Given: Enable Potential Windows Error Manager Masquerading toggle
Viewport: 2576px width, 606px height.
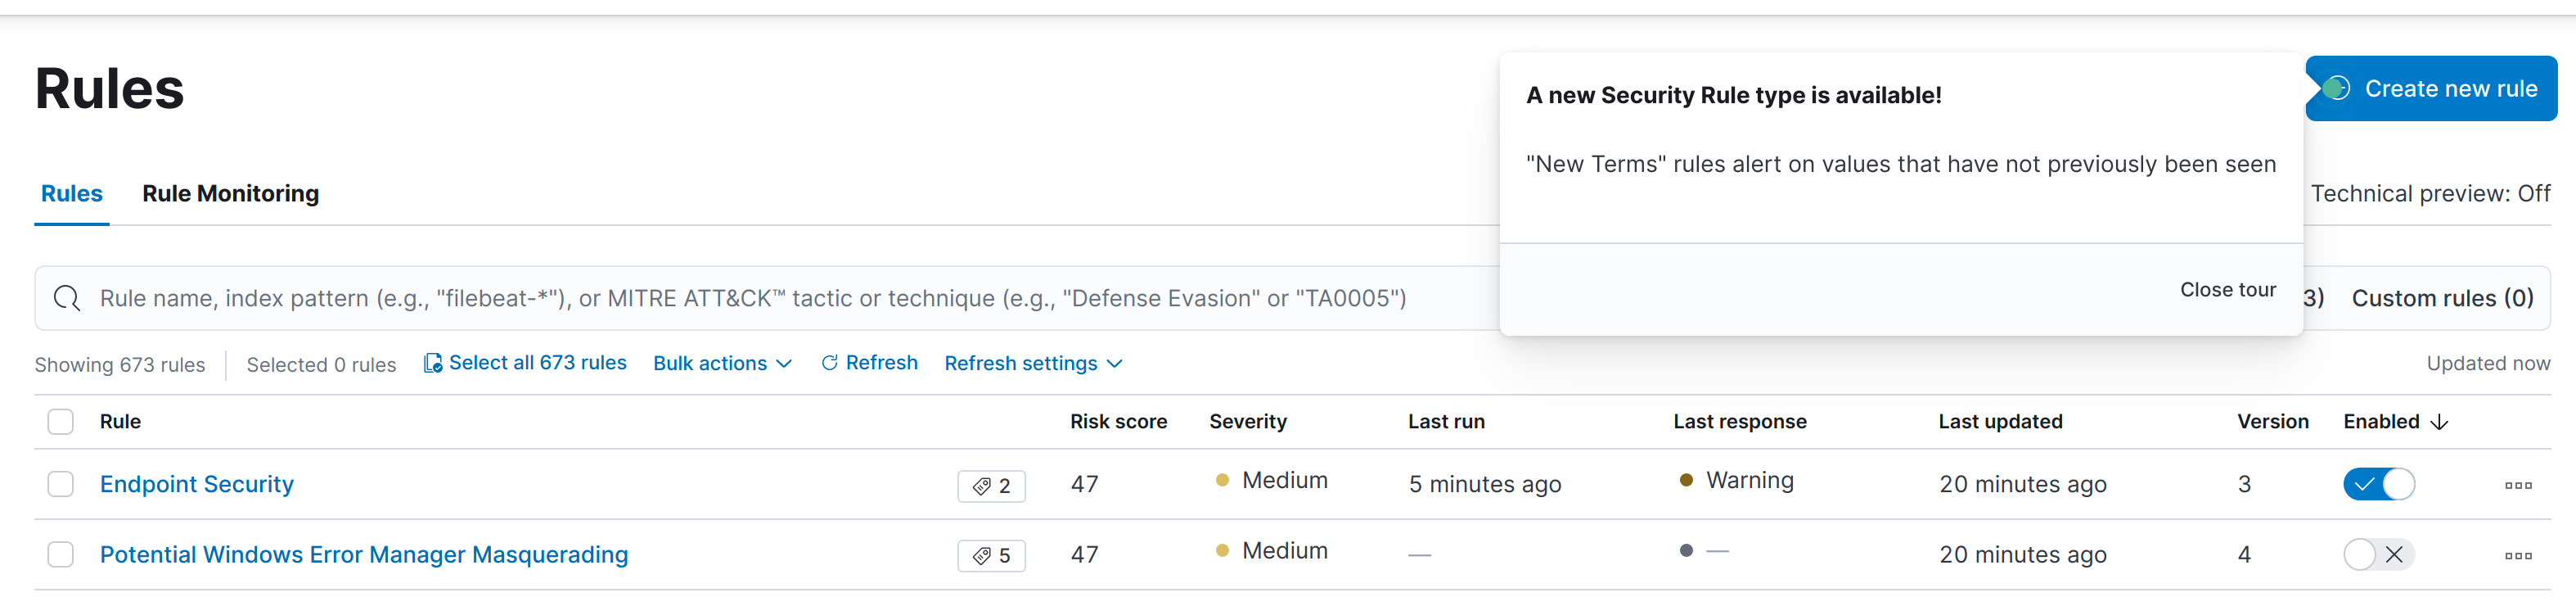Looking at the screenshot, I should [2378, 555].
